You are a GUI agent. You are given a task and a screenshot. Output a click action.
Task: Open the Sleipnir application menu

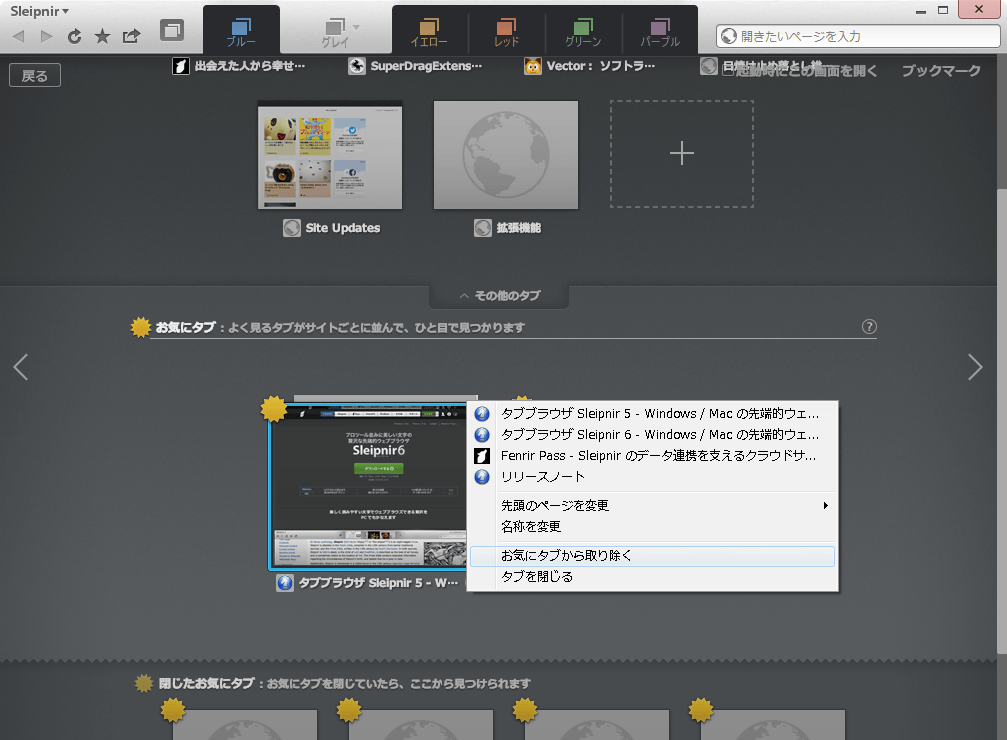pos(39,12)
